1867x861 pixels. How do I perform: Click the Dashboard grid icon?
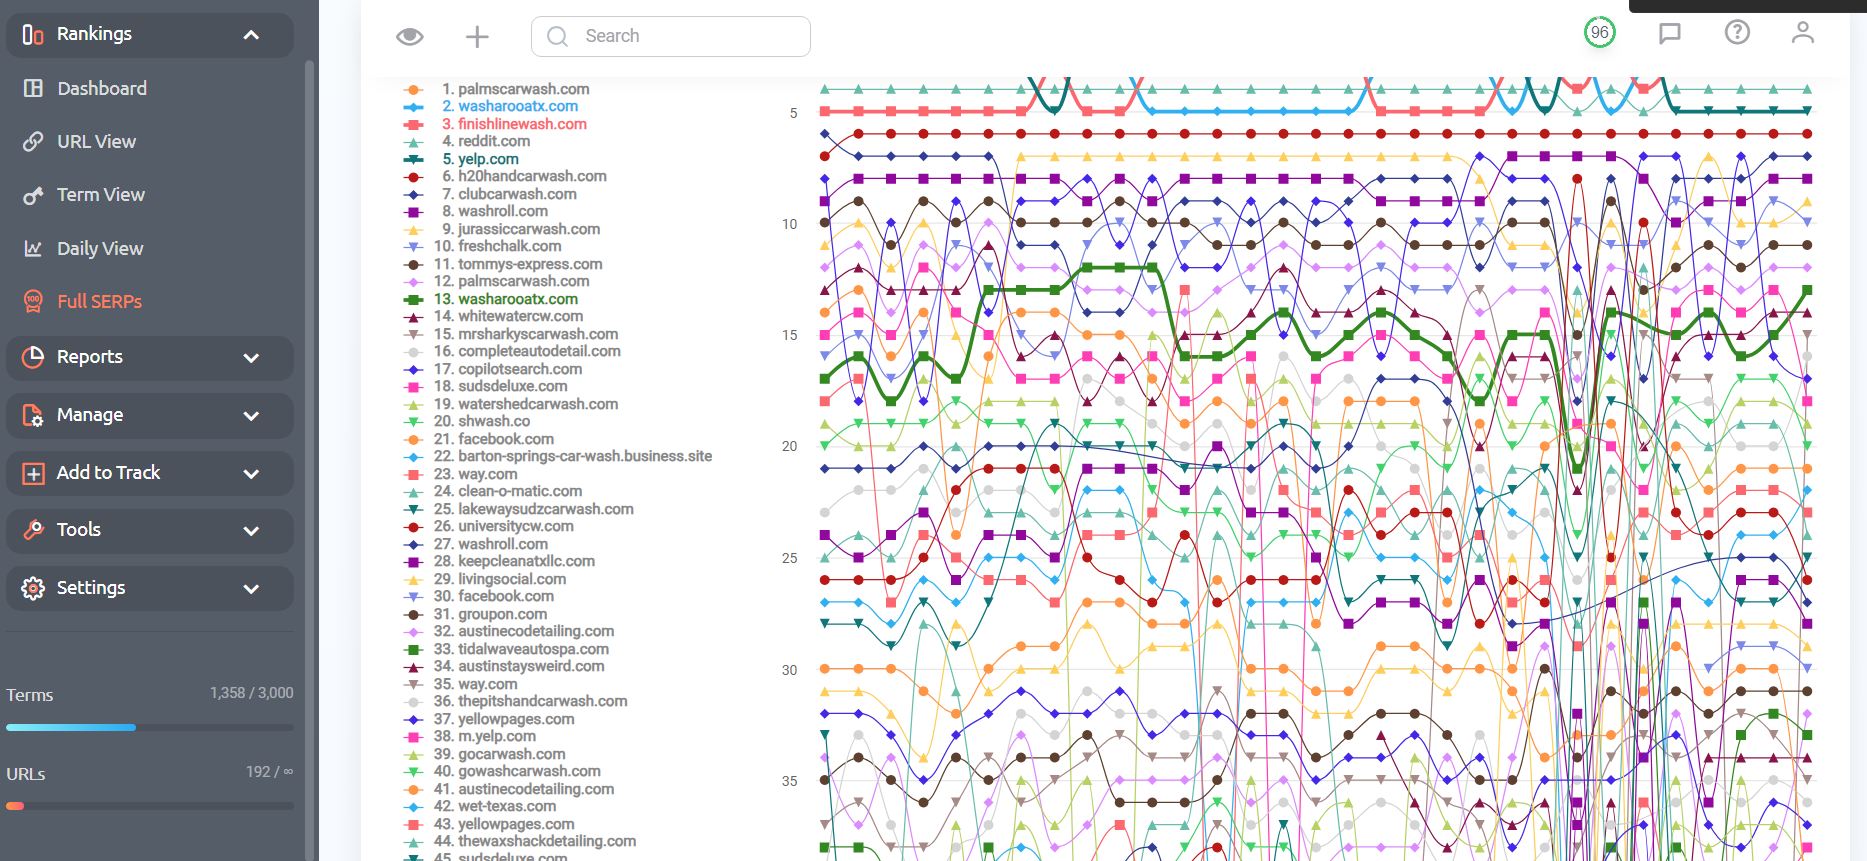(x=33, y=88)
